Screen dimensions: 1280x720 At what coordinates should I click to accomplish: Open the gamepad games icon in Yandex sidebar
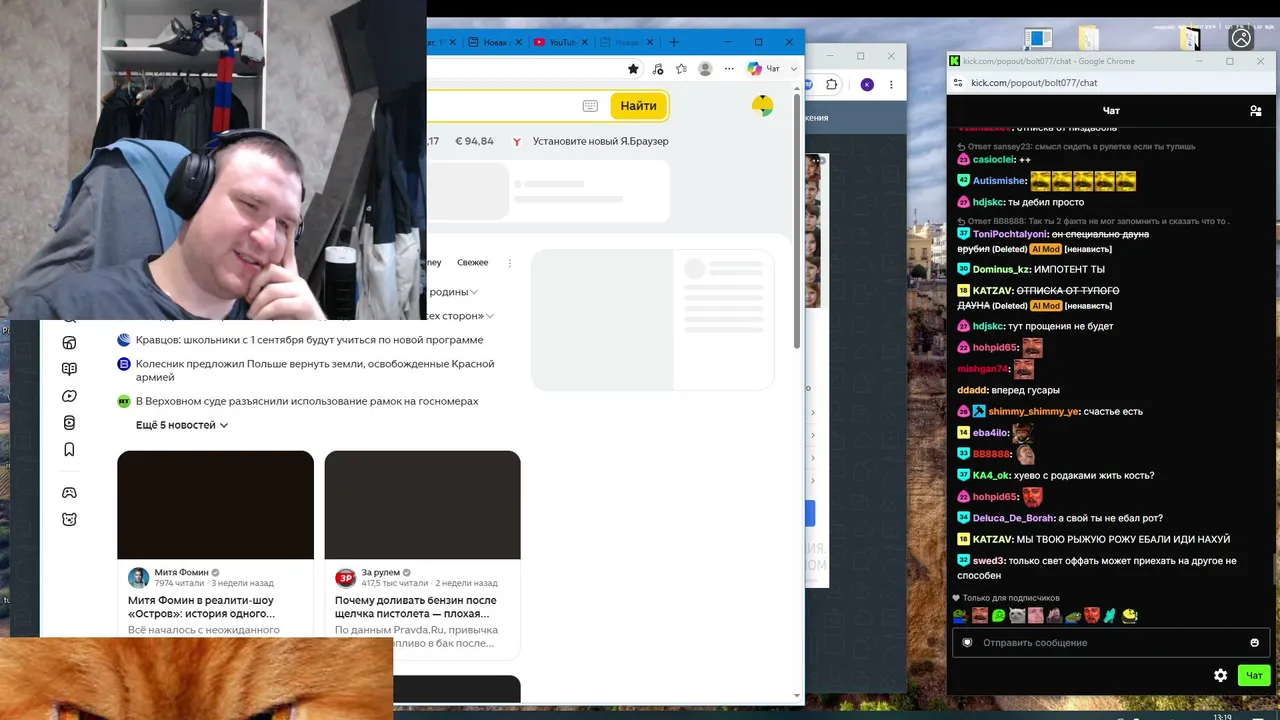point(69,492)
